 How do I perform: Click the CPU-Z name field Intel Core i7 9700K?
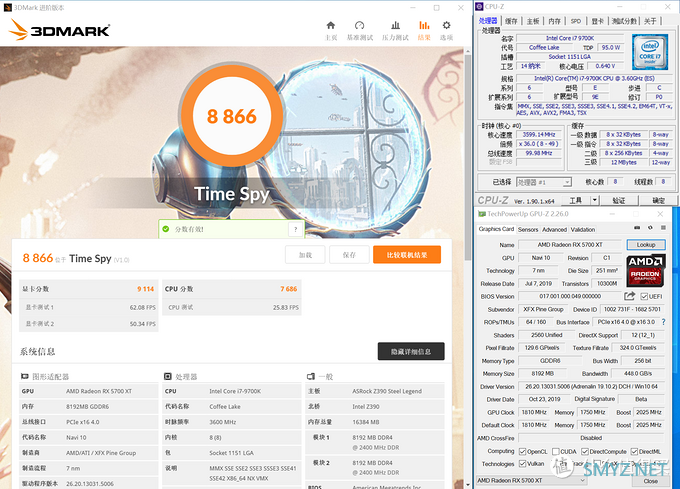[570, 38]
